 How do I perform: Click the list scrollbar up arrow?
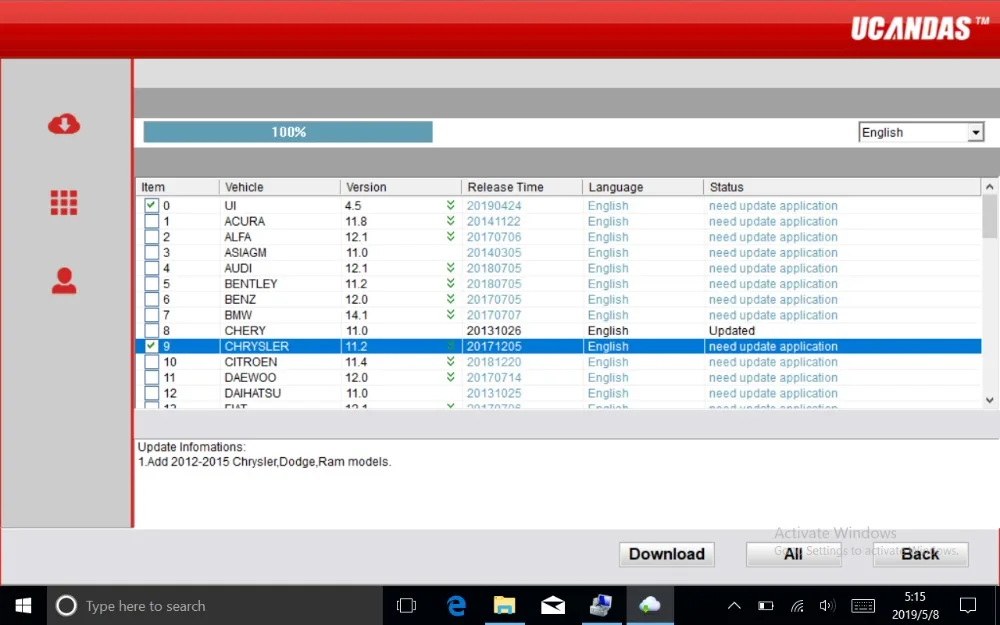(x=989, y=187)
